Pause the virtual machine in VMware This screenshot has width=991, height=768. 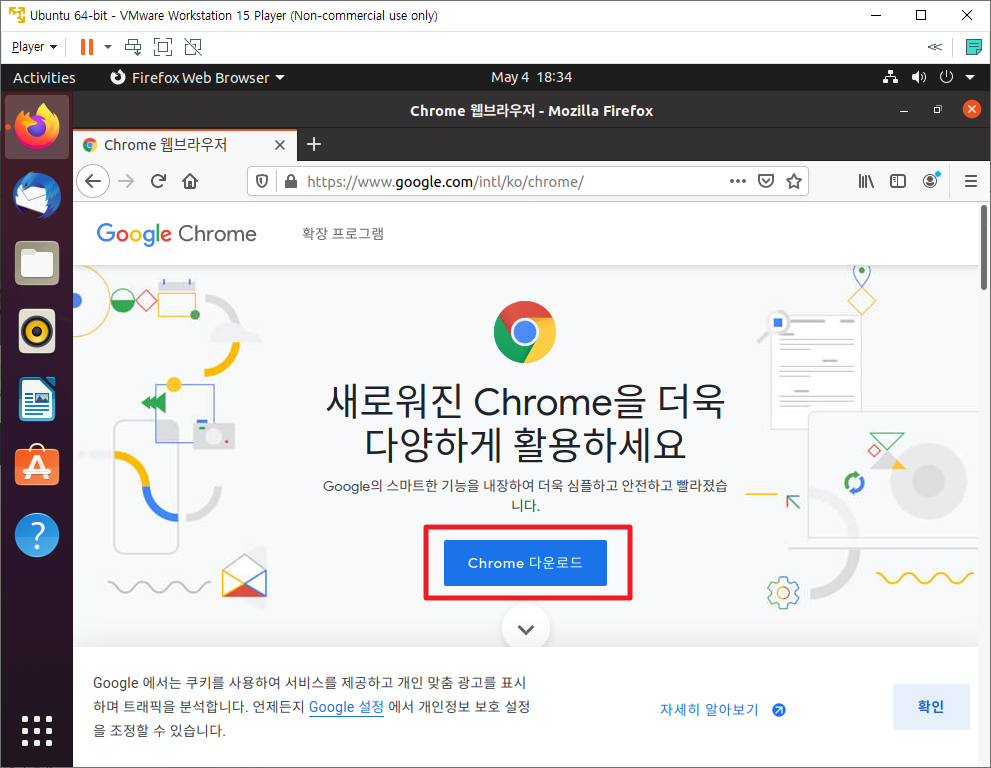(x=87, y=47)
